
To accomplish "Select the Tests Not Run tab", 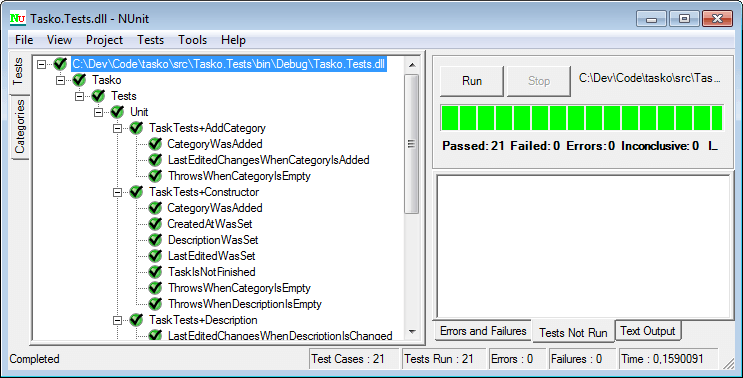I will [x=573, y=333].
